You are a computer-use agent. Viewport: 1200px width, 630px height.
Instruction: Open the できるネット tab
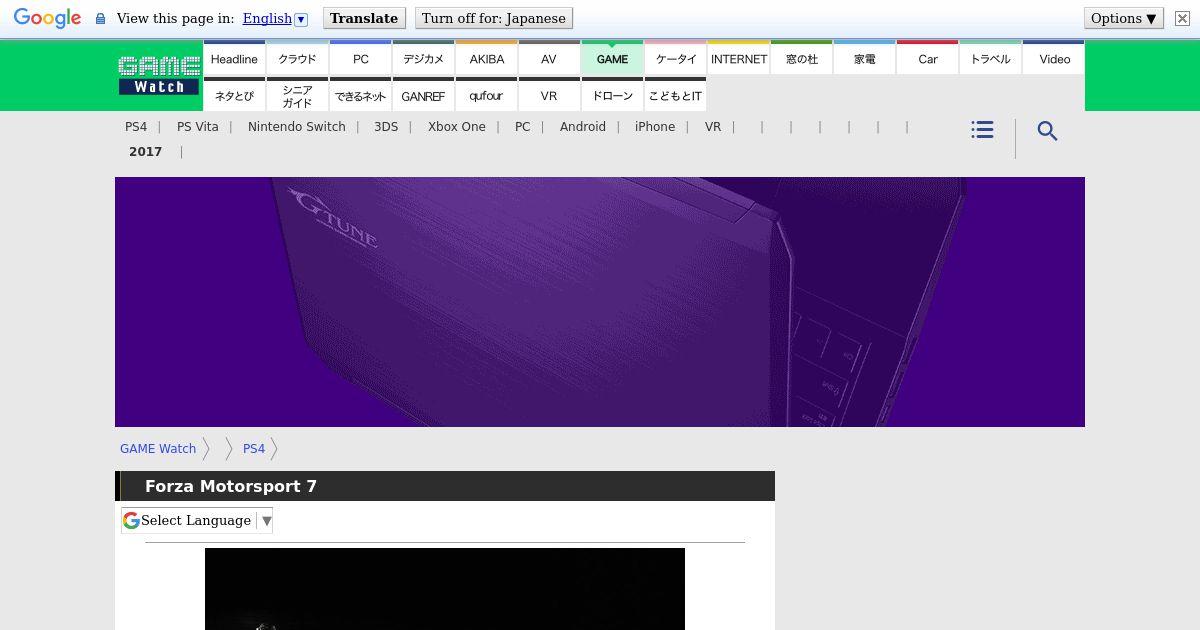click(360, 95)
